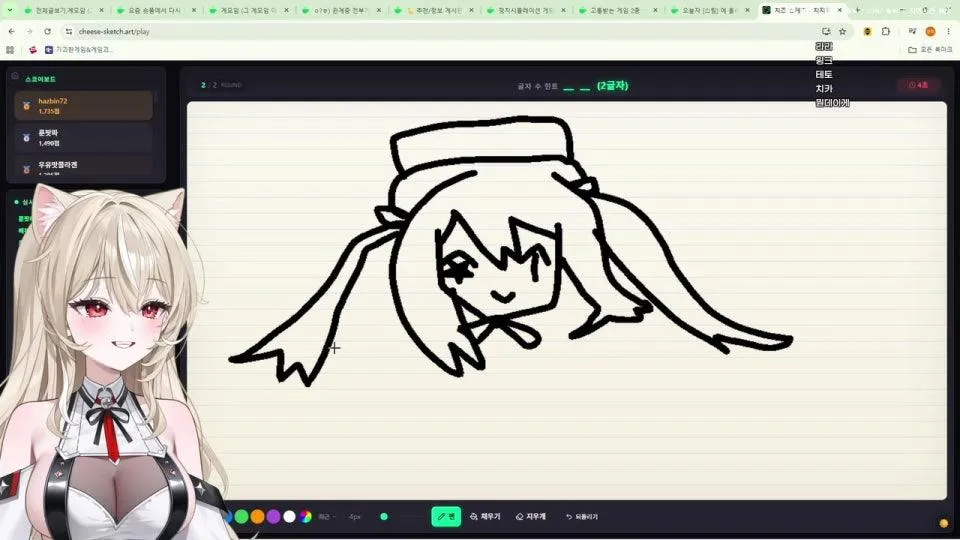Open the apps grid in bookmarks bar
The width and height of the screenshot is (960, 540).
tap(10, 50)
